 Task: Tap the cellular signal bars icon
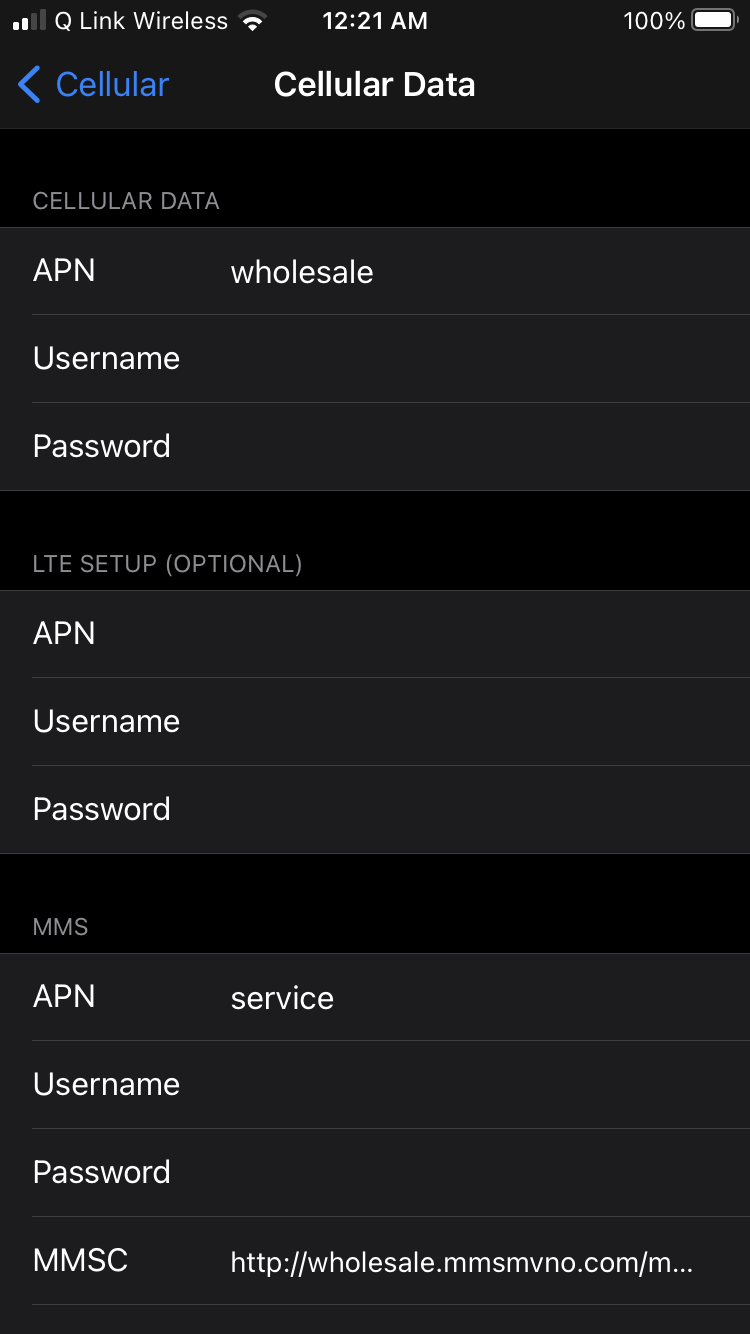click(x=29, y=21)
